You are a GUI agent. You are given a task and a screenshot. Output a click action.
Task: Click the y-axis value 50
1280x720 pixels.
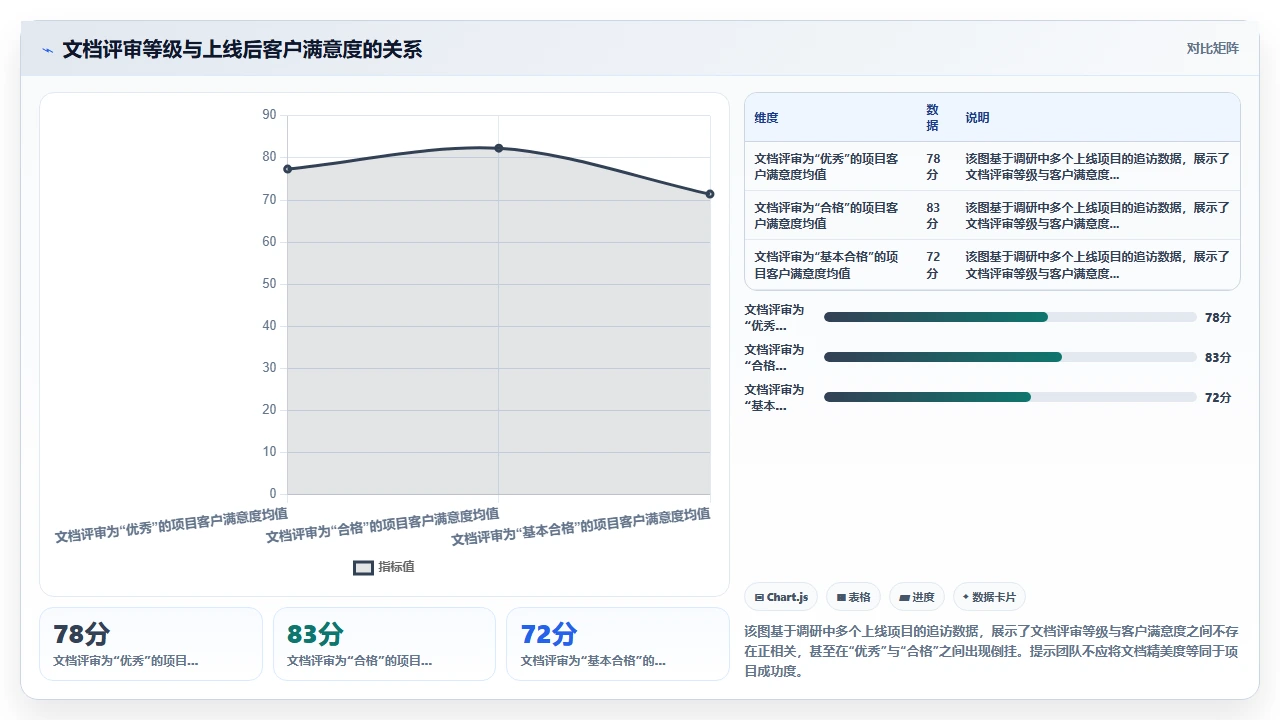269,283
